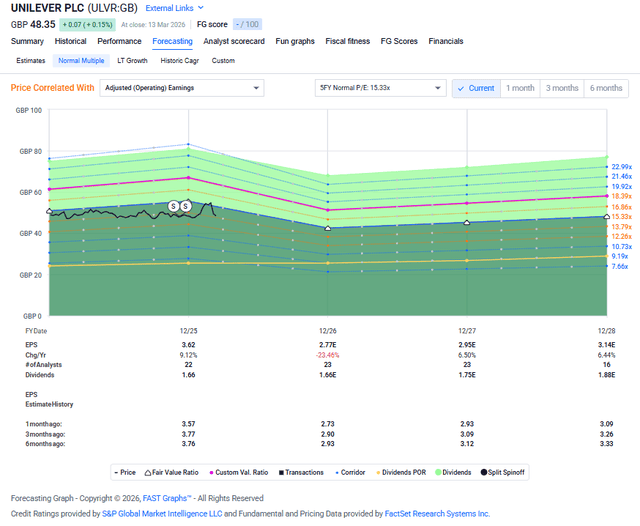Choose the LT Growth sub-tab

tap(132, 60)
